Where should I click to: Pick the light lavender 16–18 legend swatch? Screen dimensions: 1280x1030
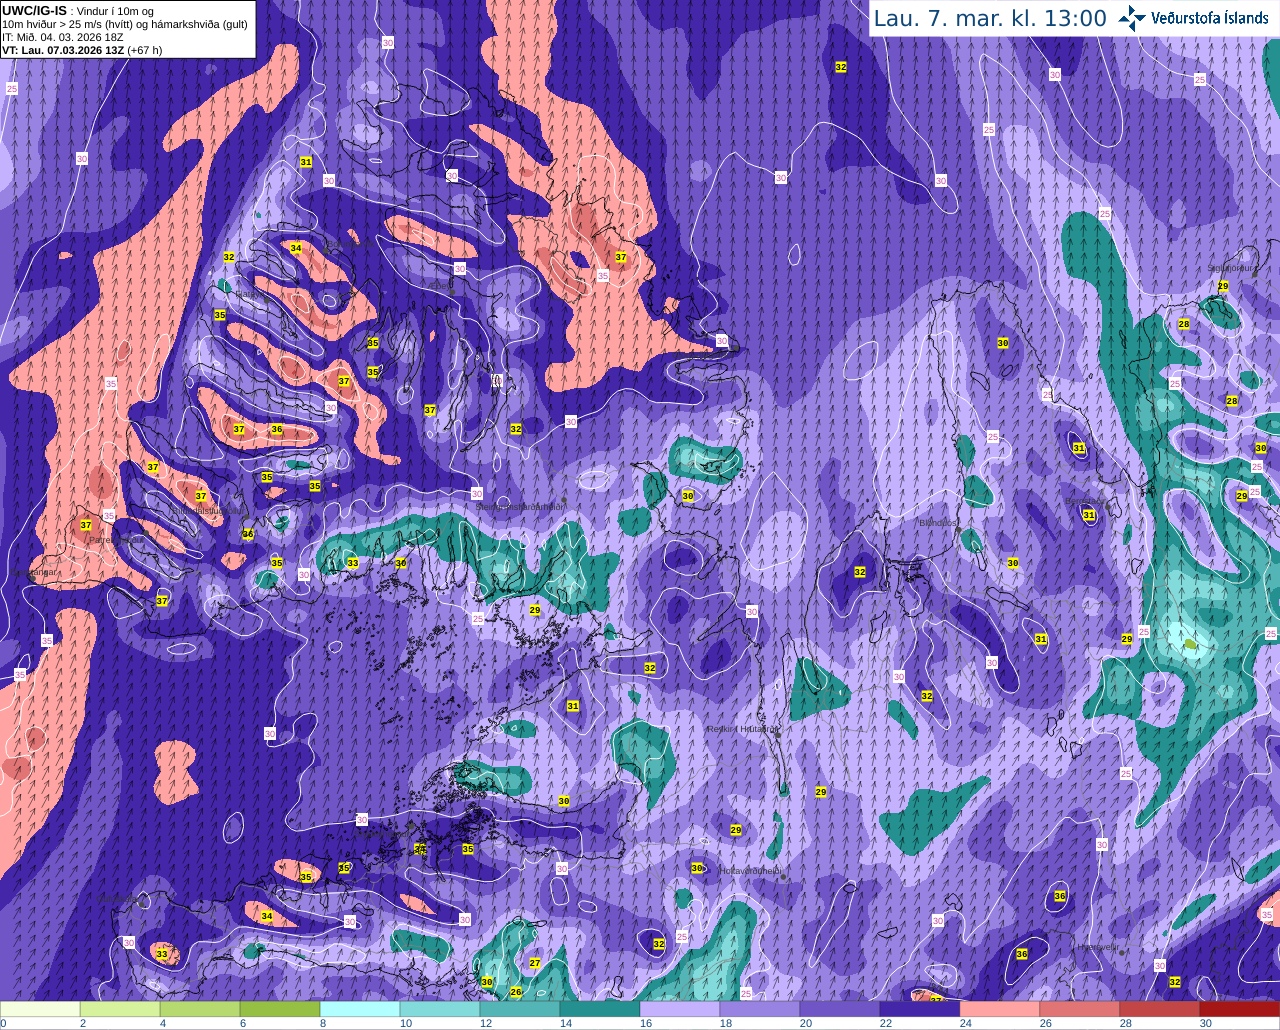tap(680, 1009)
